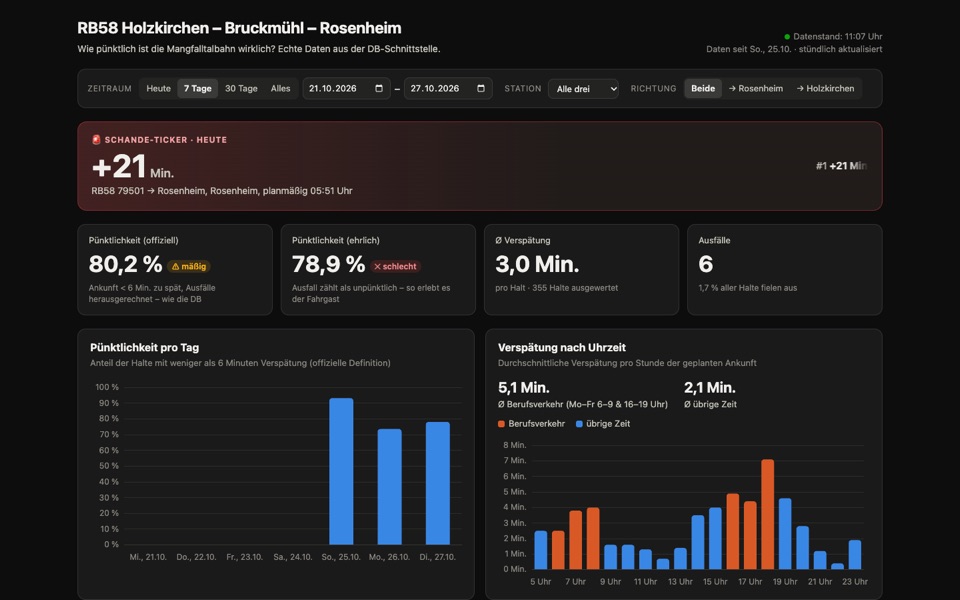This screenshot has height=600, width=960.
Task: Click the orange Berufsverkehr legend swatch
Action: coord(501,424)
